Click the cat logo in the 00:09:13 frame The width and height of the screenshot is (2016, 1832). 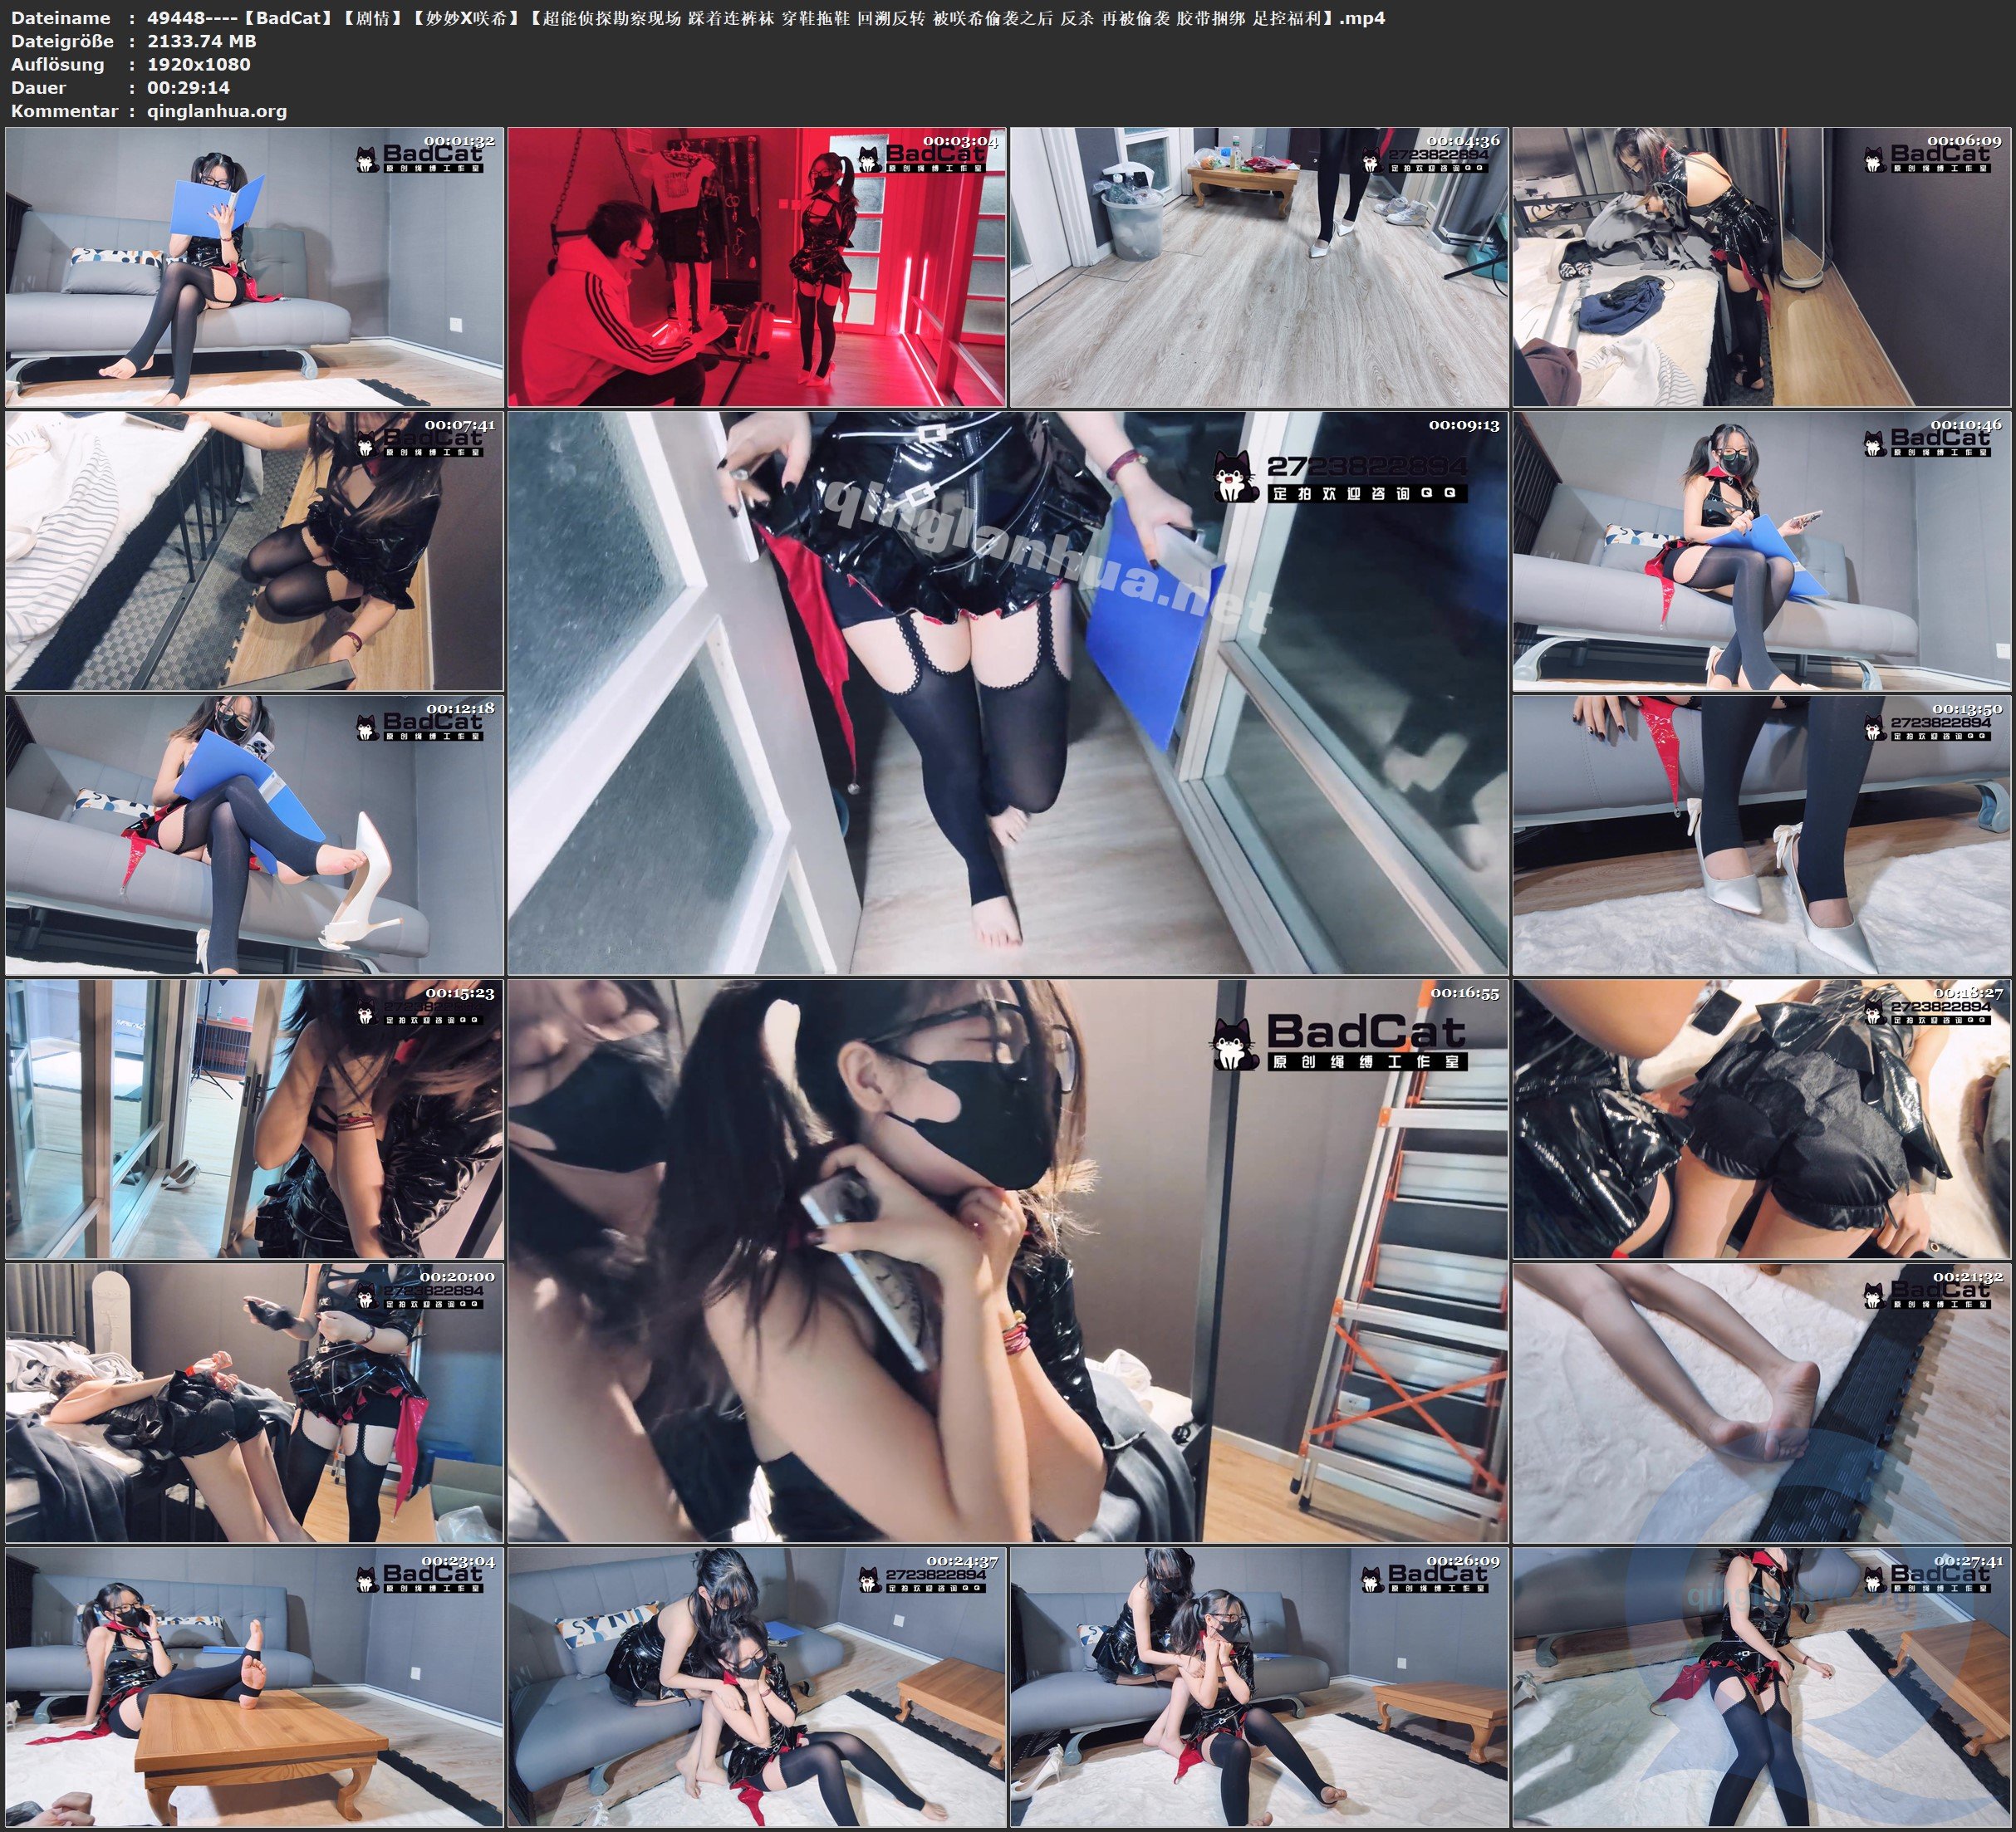1236,476
